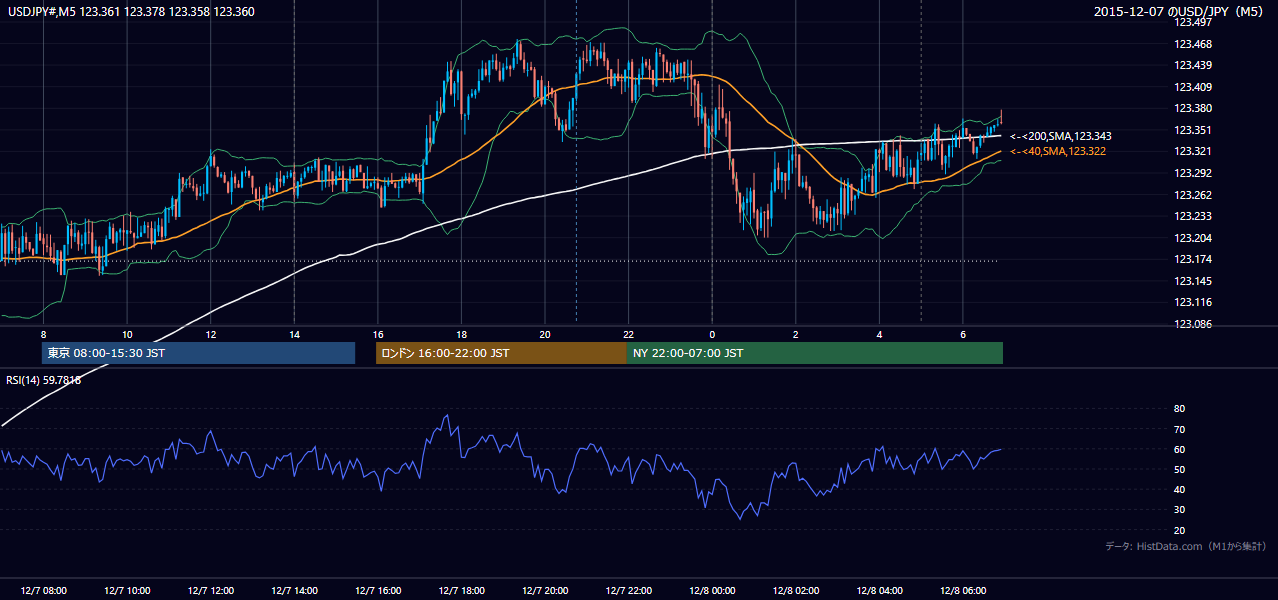Click price axis label 123.174
Viewport: 1278px width, 600px height.
point(1192,260)
